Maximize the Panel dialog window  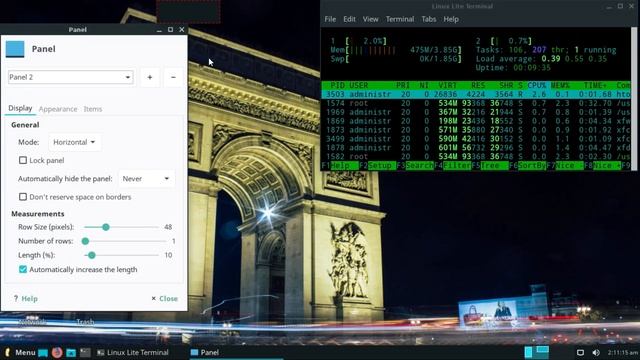click(170, 30)
